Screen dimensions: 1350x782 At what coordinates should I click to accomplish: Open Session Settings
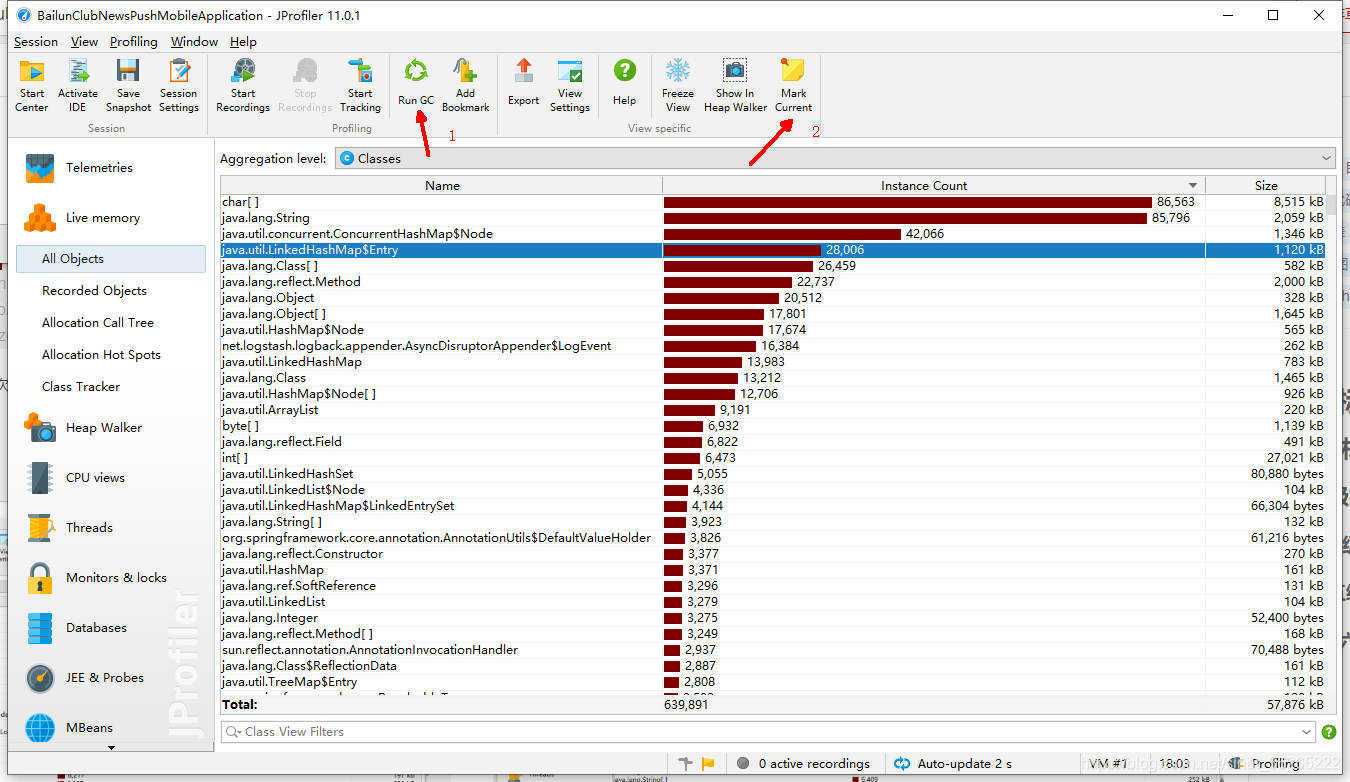(x=179, y=85)
